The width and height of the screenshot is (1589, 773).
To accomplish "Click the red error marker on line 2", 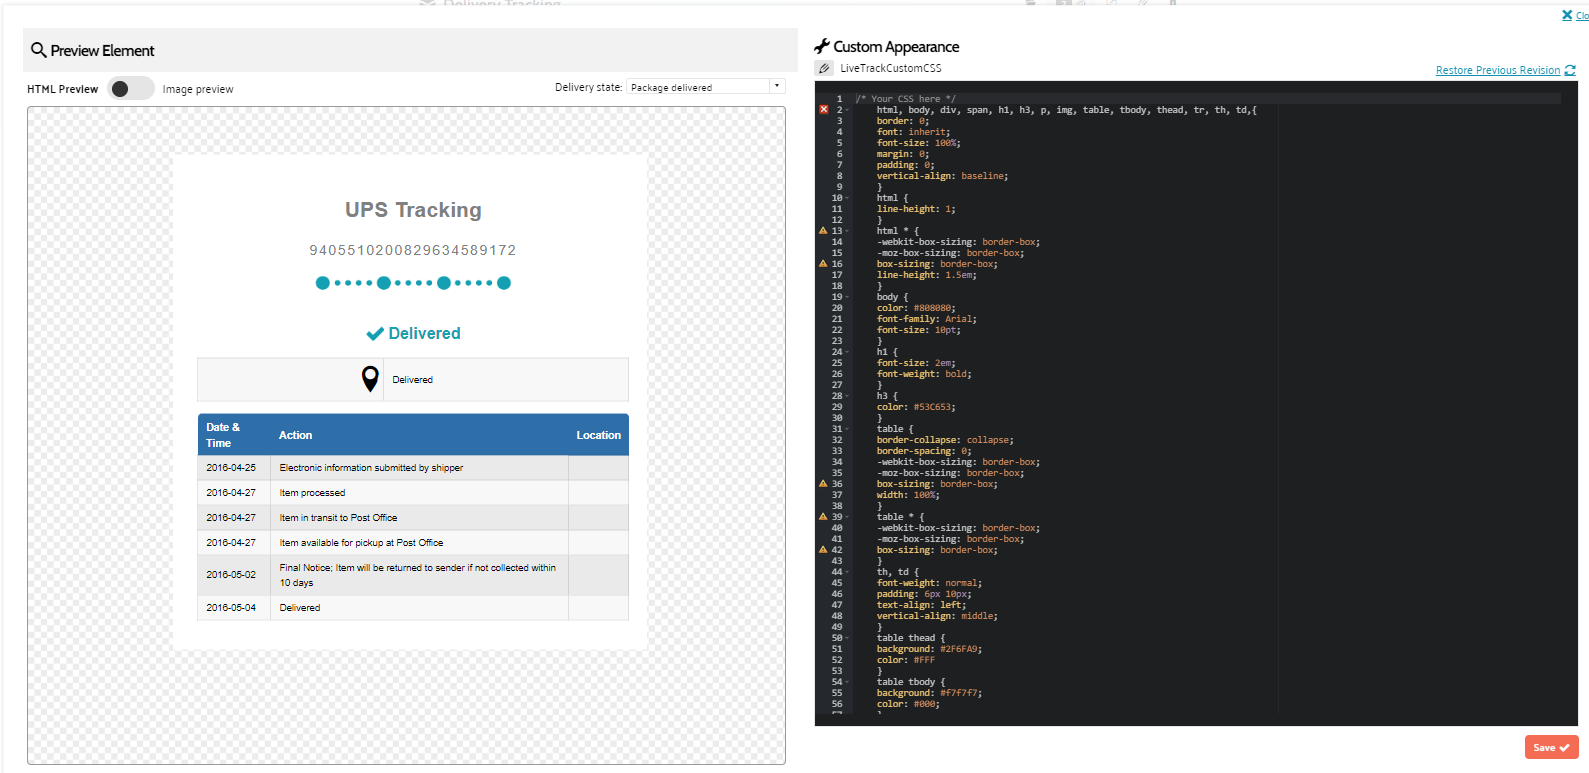I will click(824, 110).
